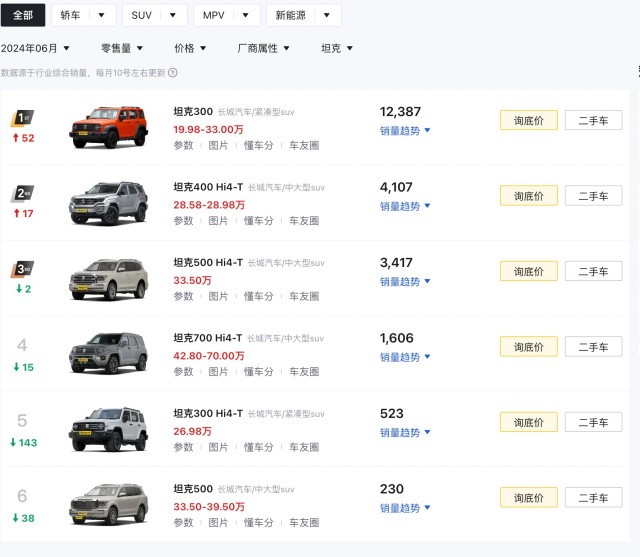Image resolution: width=640 pixels, height=557 pixels.
Task: Open 参数 for 坦克700 Hi4-T
Action: coord(183,372)
